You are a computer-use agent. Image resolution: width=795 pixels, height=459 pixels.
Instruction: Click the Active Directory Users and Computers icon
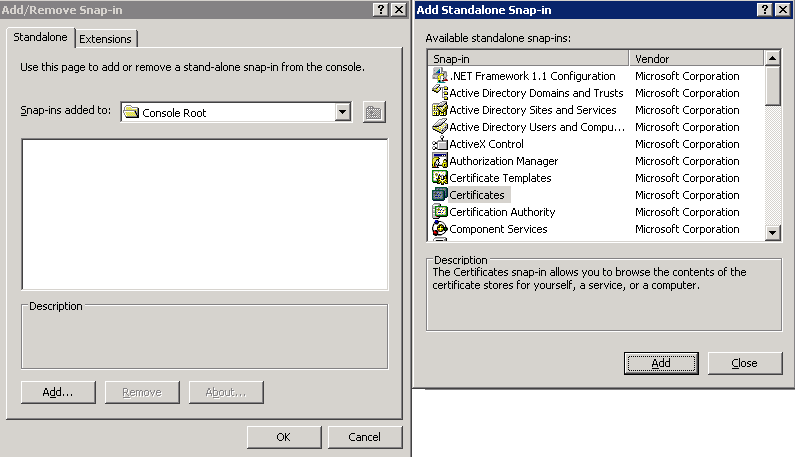pos(439,127)
